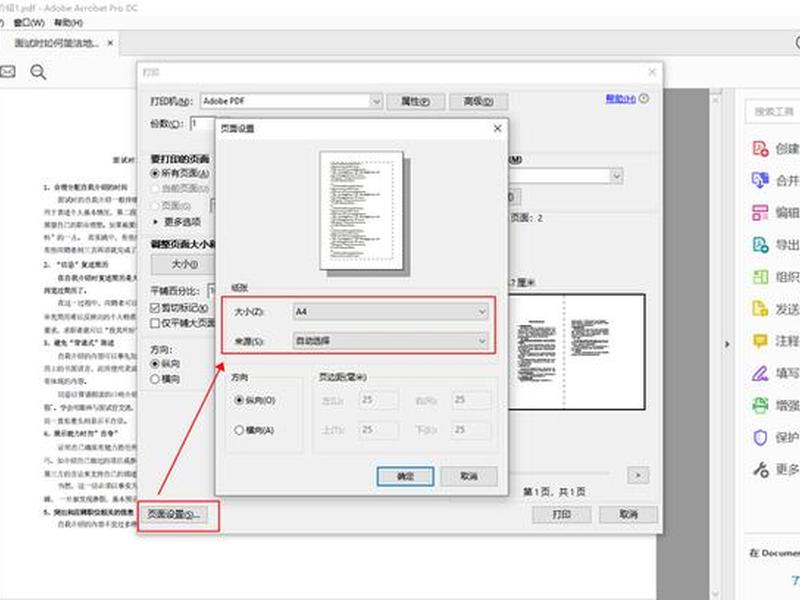Click the 下 margin field showing 25

pyautogui.click(x=471, y=430)
